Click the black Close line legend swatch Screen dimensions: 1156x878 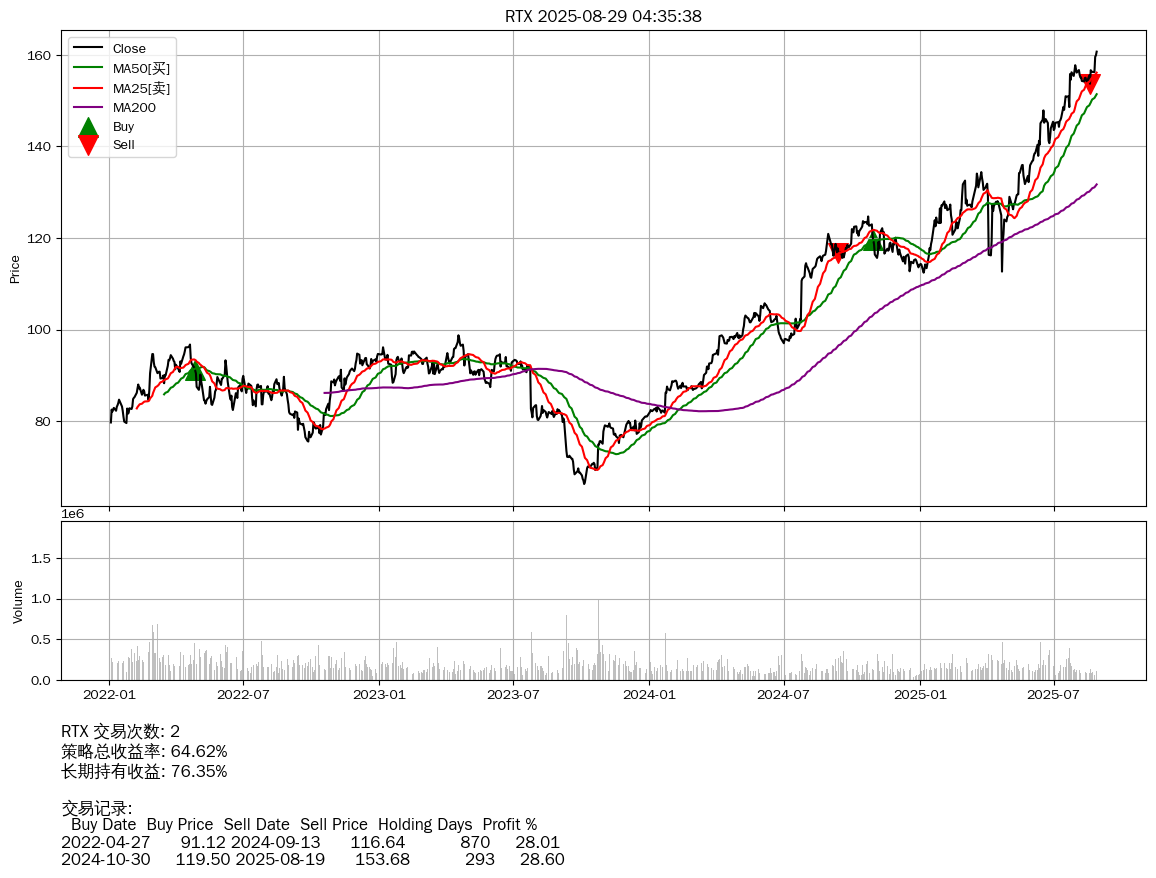(x=88, y=49)
